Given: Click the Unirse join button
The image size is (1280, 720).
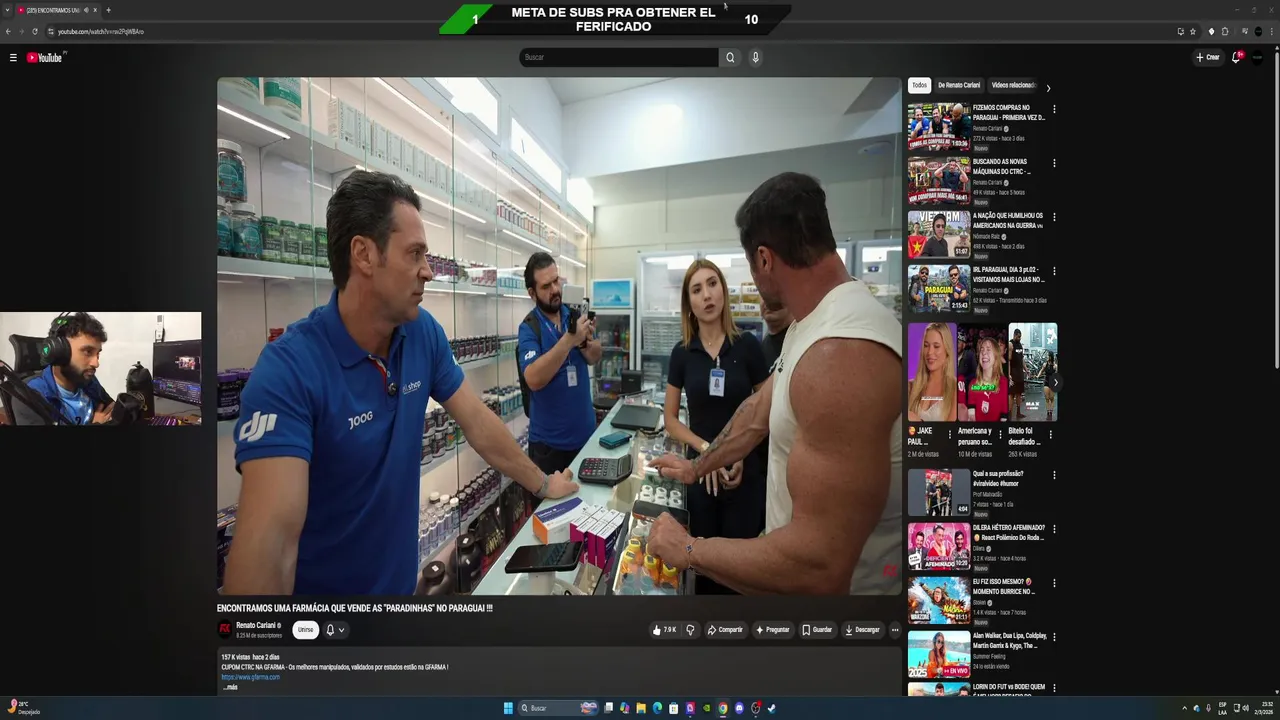Looking at the screenshot, I should click(x=305, y=630).
